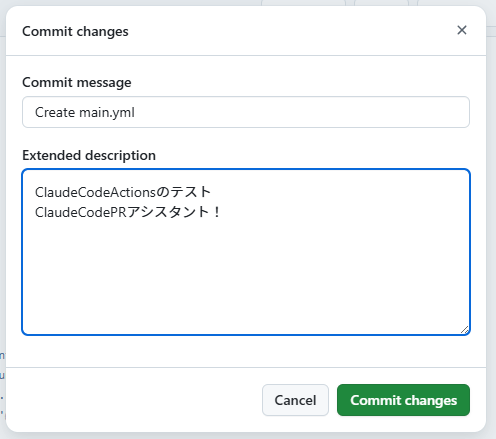
Task: Click the 'Commit message' field label
Action: coord(77,82)
